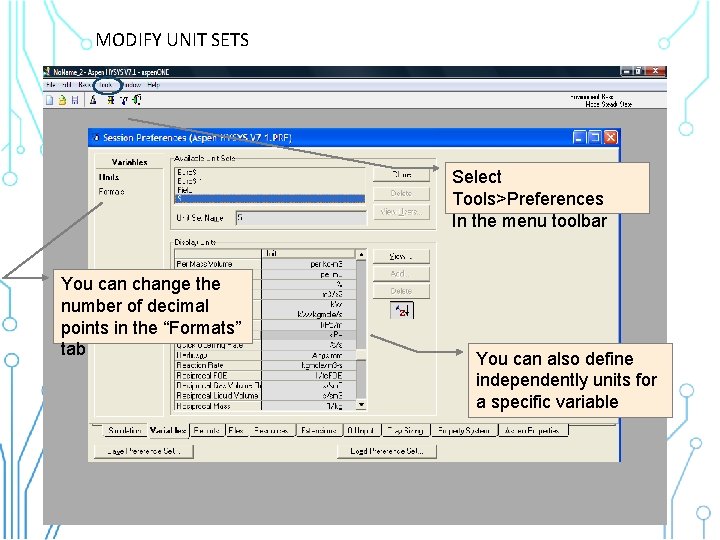Screen dimensions: 720x540
Task: Select the Units page under Variables
Action: (x=109, y=177)
